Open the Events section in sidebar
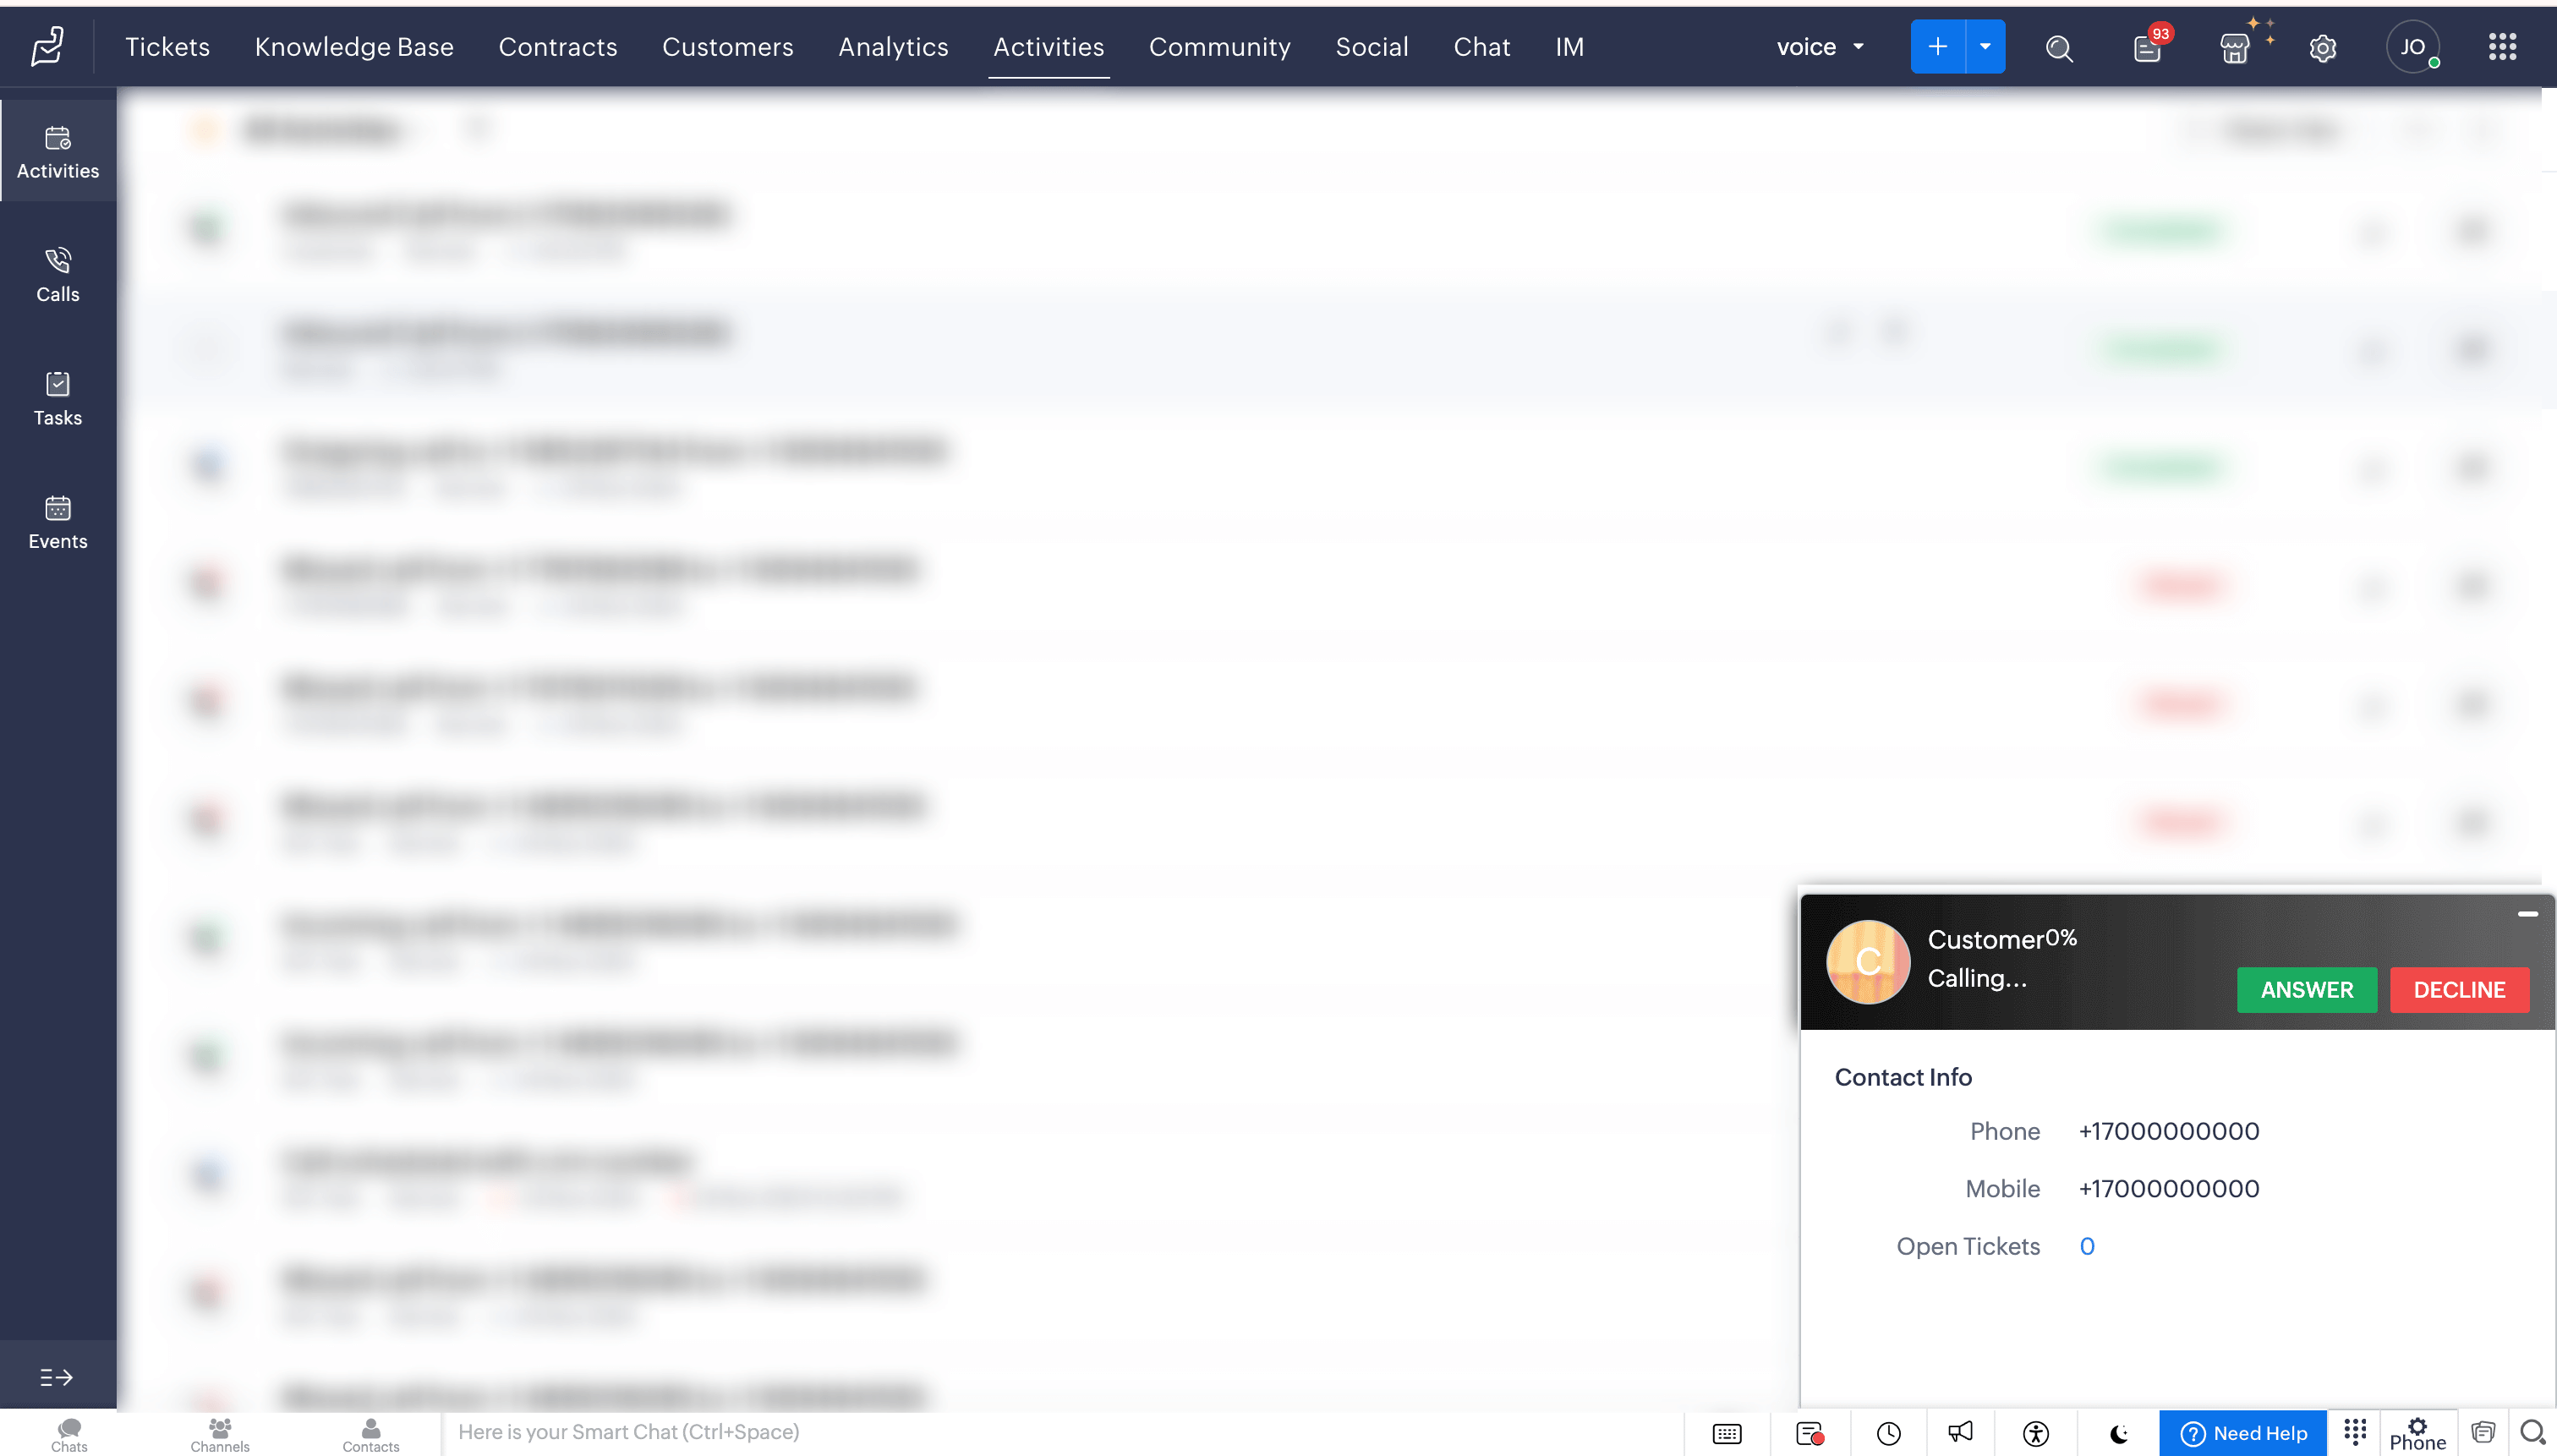 click(58, 522)
